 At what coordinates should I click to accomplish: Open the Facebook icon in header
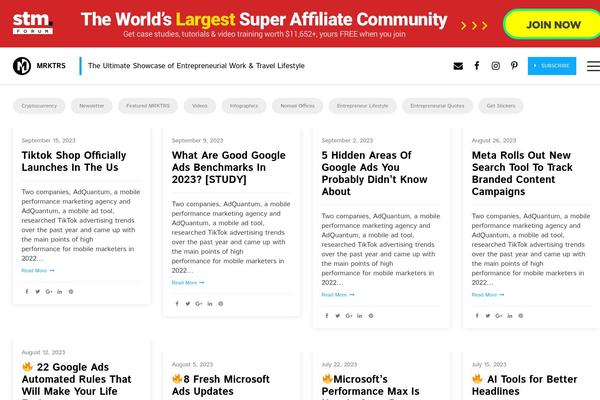pos(477,65)
